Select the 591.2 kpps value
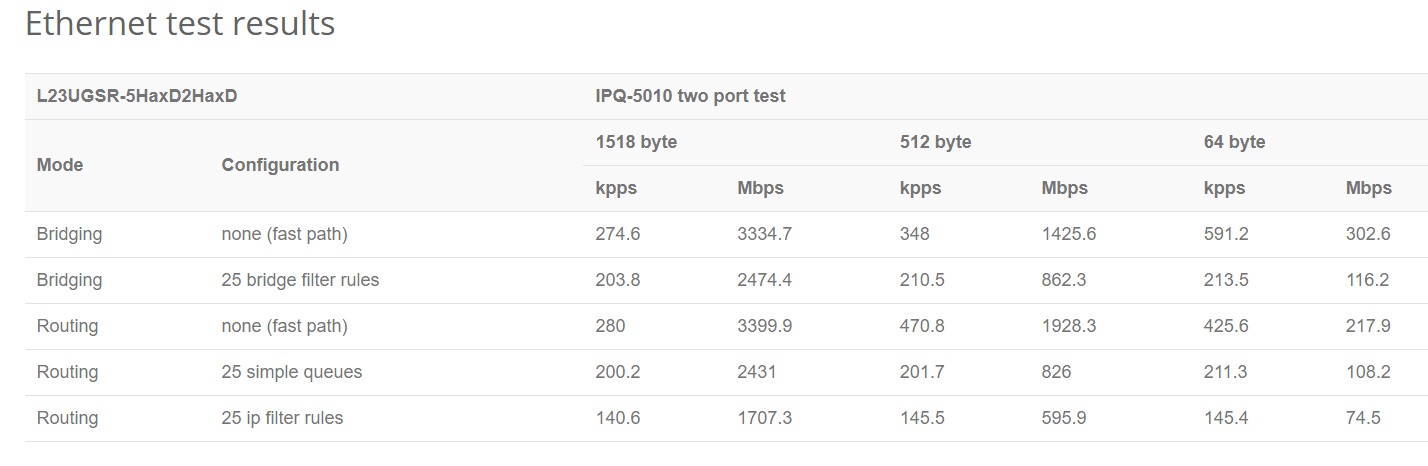The width and height of the screenshot is (1428, 466). 1226,234
